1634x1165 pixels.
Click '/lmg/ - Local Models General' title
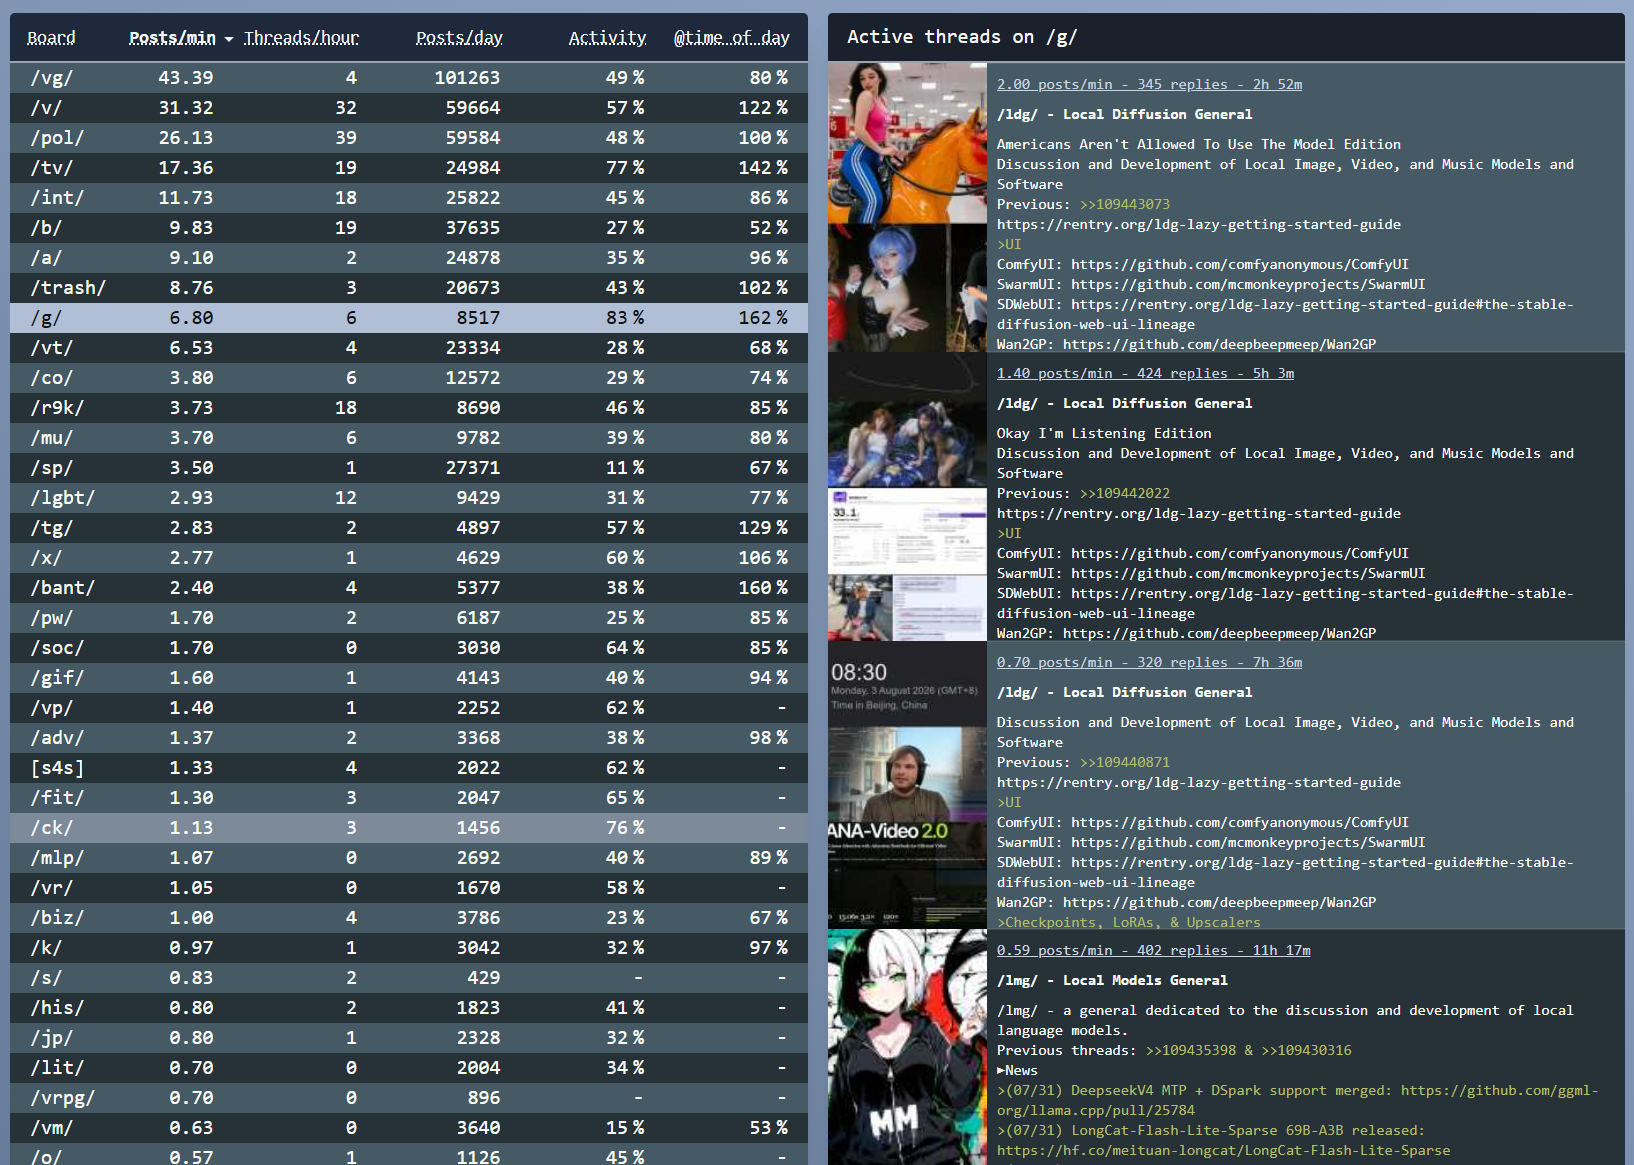click(1112, 981)
